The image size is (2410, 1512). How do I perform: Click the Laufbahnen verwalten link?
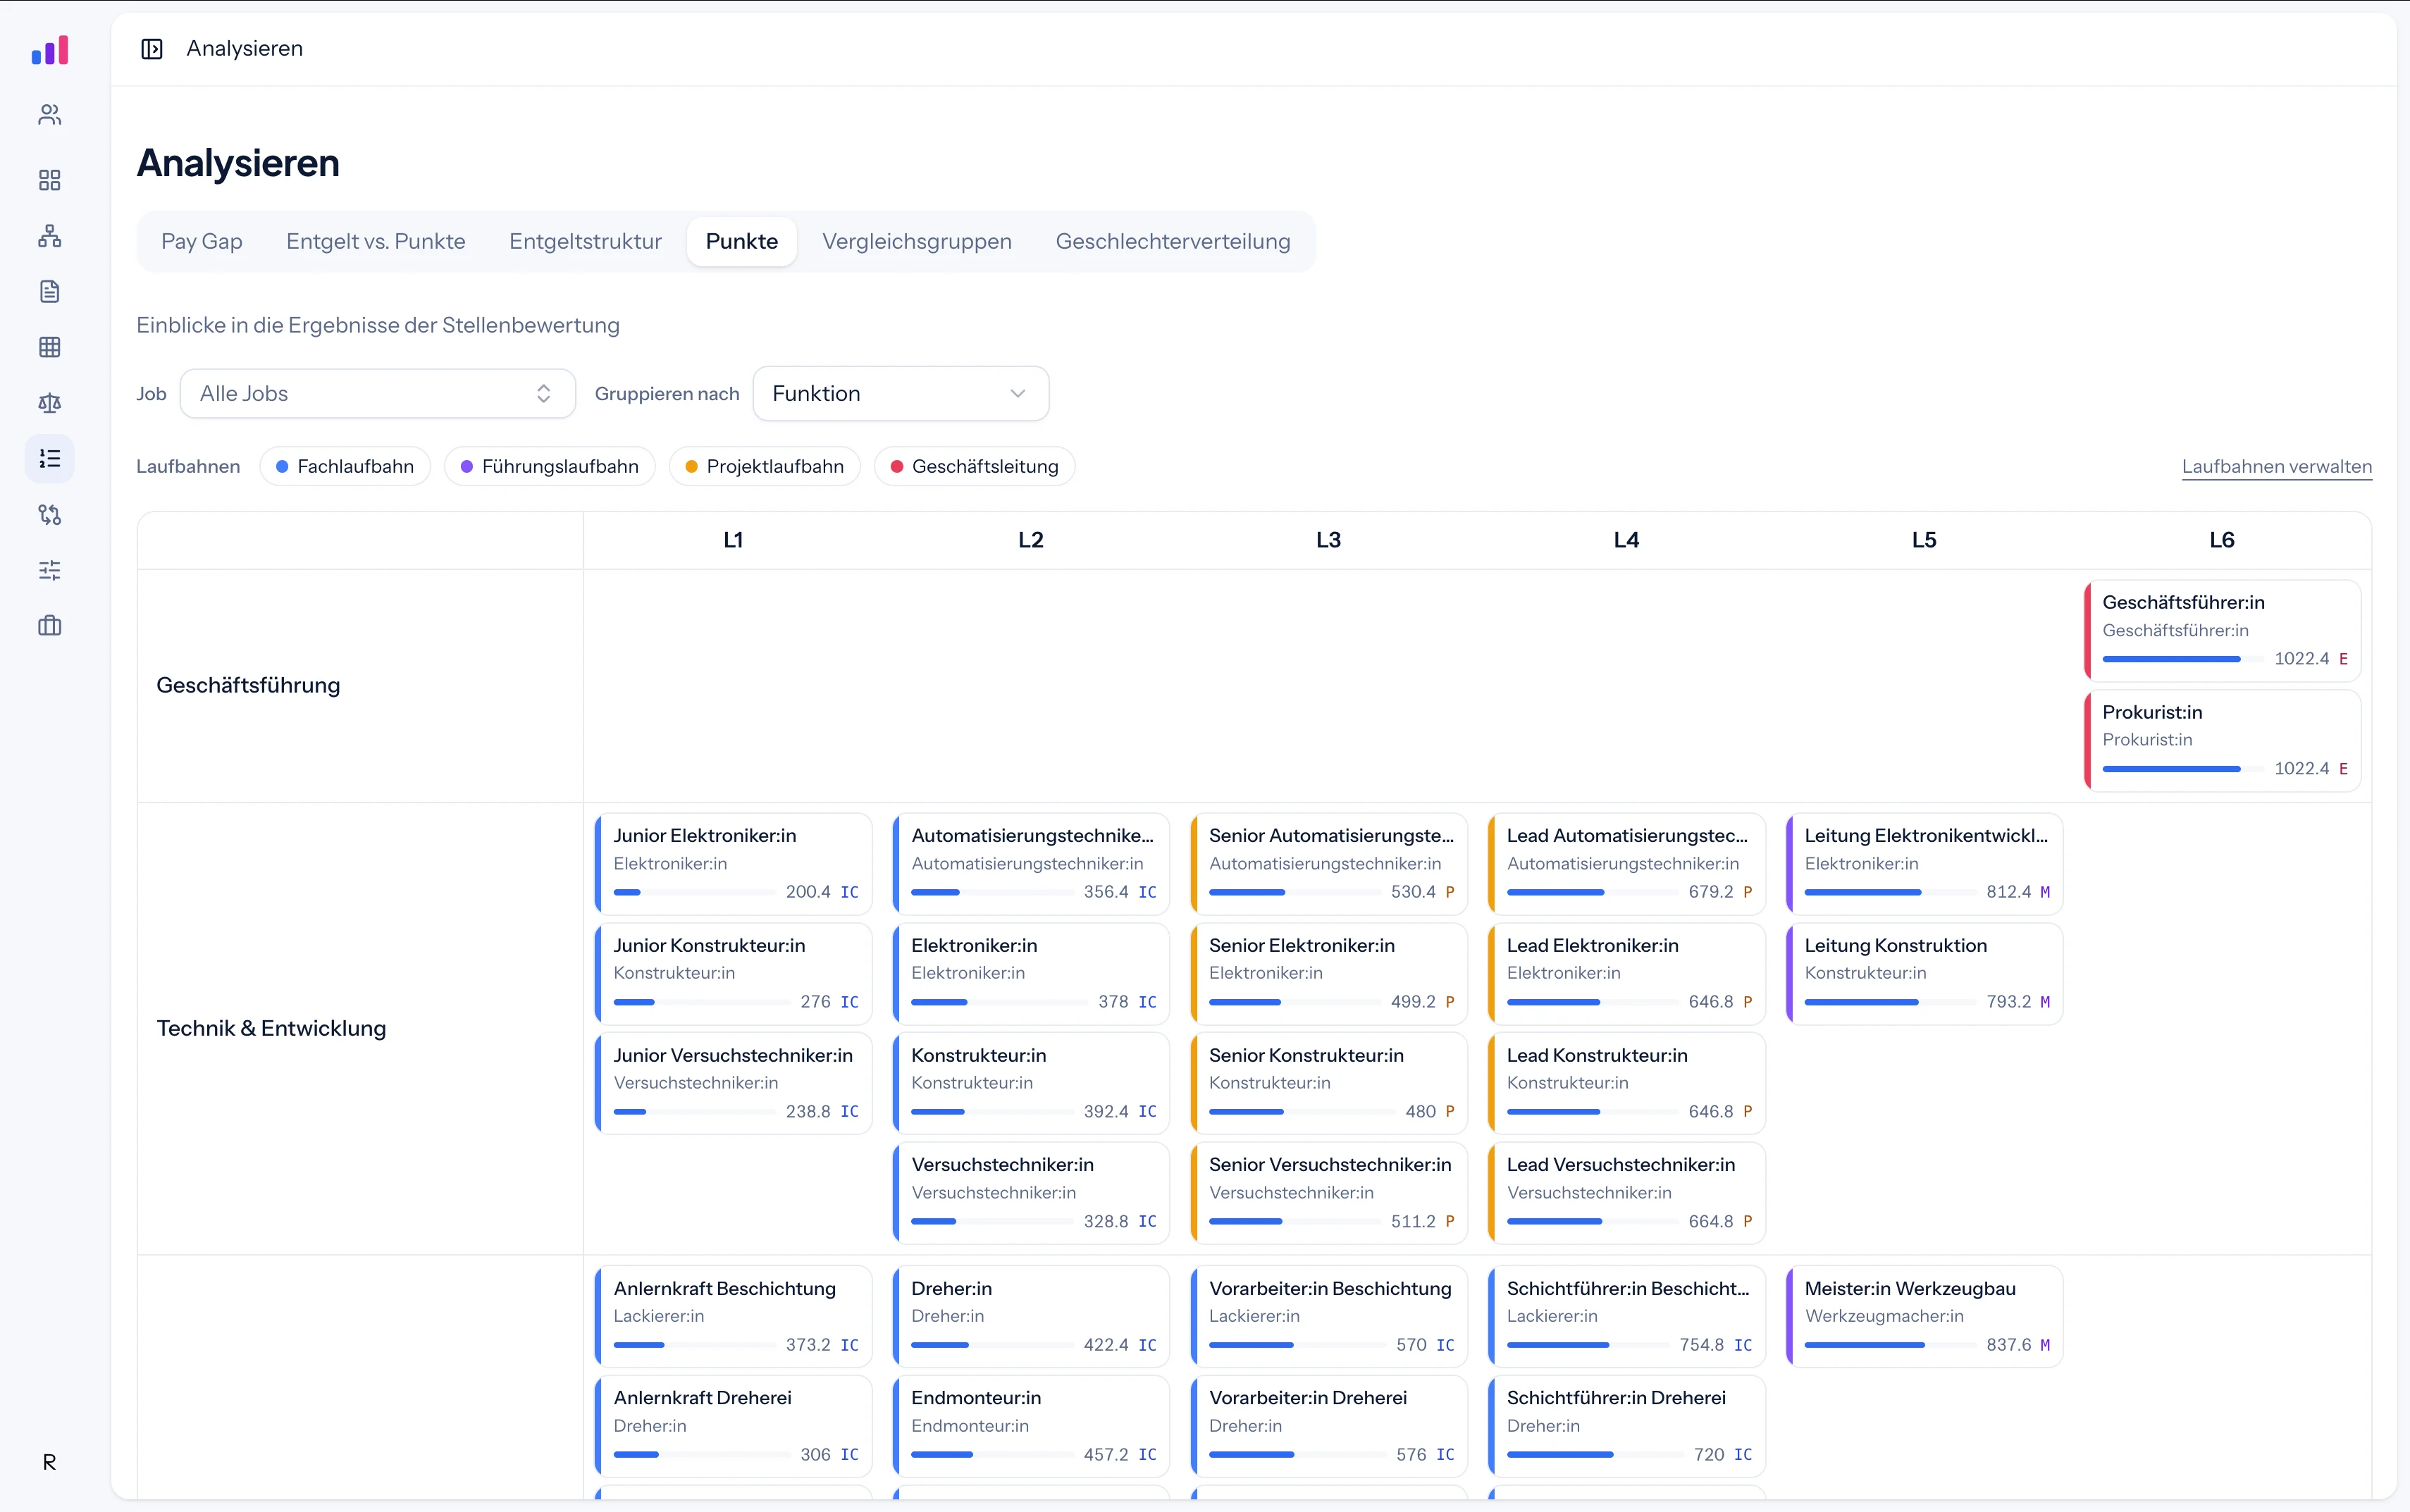pos(2276,467)
